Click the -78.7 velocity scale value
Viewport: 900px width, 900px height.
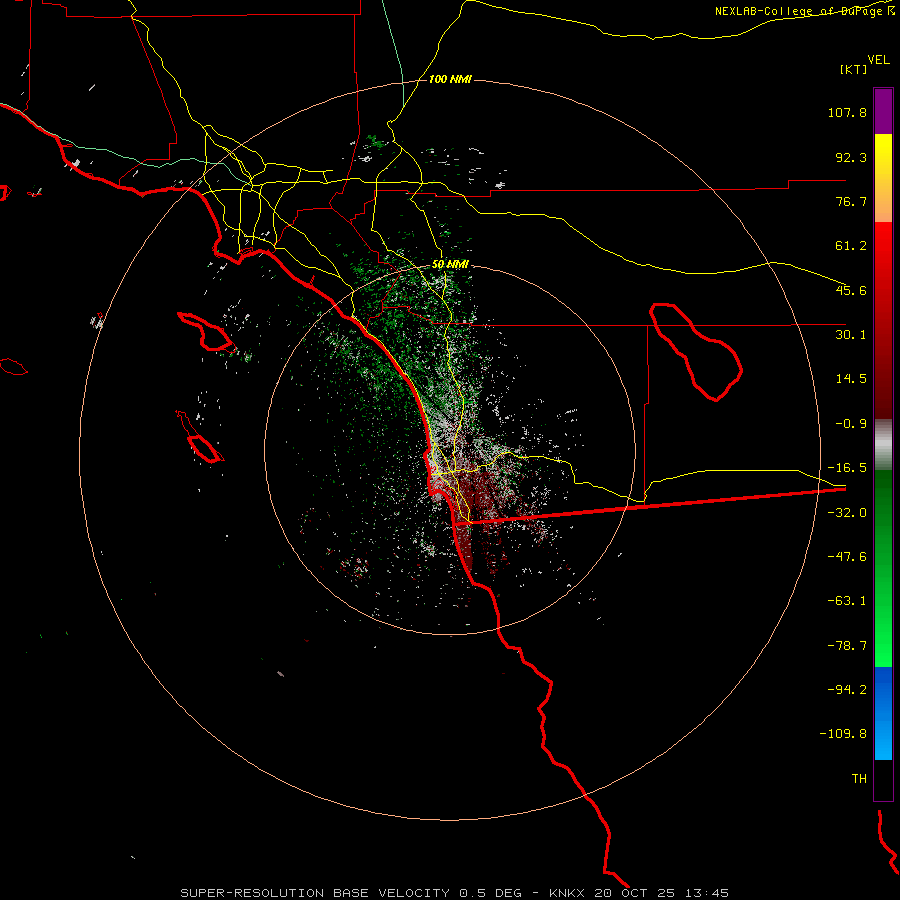coord(847,646)
